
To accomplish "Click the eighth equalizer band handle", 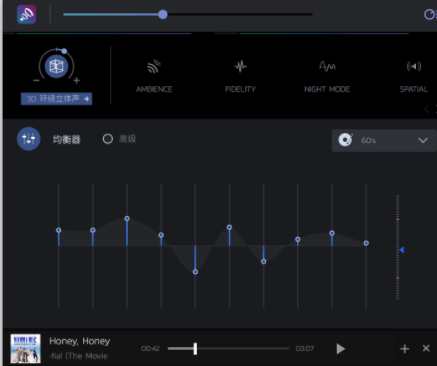I will point(298,239).
